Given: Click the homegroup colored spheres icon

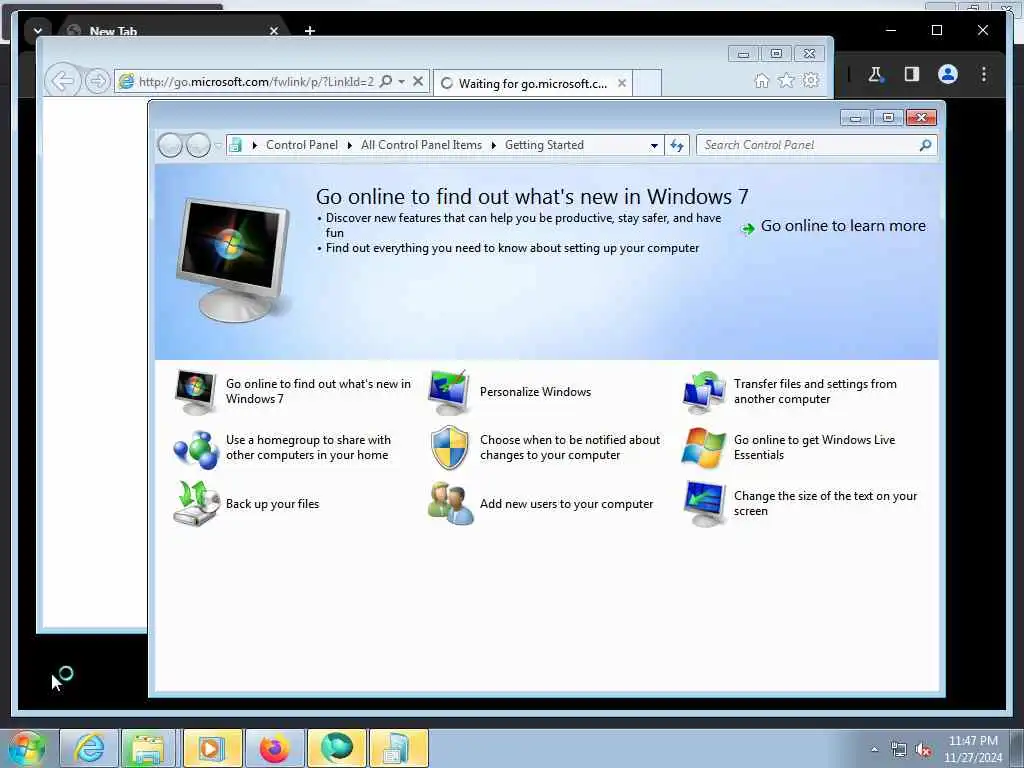Looking at the screenshot, I should click(x=195, y=449).
